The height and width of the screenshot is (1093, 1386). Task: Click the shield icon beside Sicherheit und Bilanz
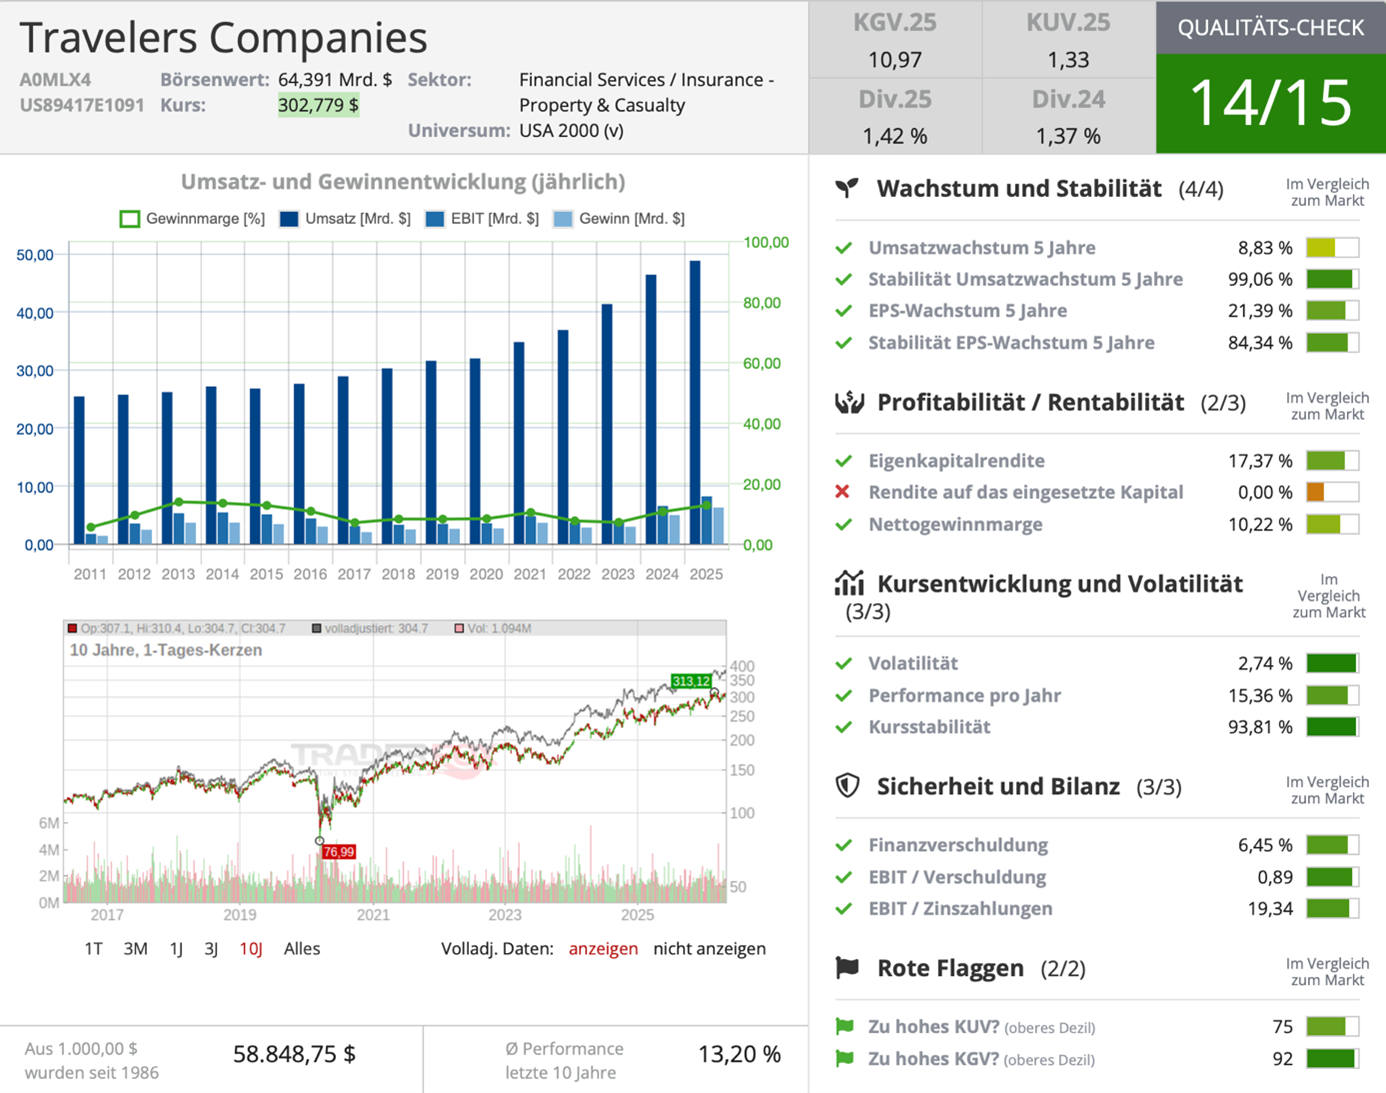(847, 786)
